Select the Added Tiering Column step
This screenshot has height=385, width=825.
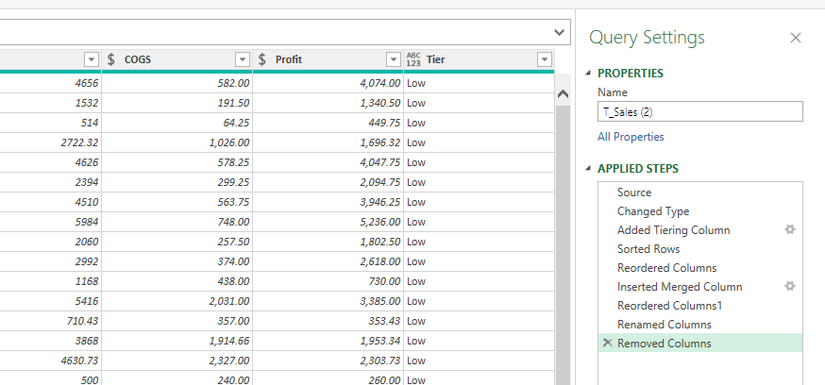(700, 230)
